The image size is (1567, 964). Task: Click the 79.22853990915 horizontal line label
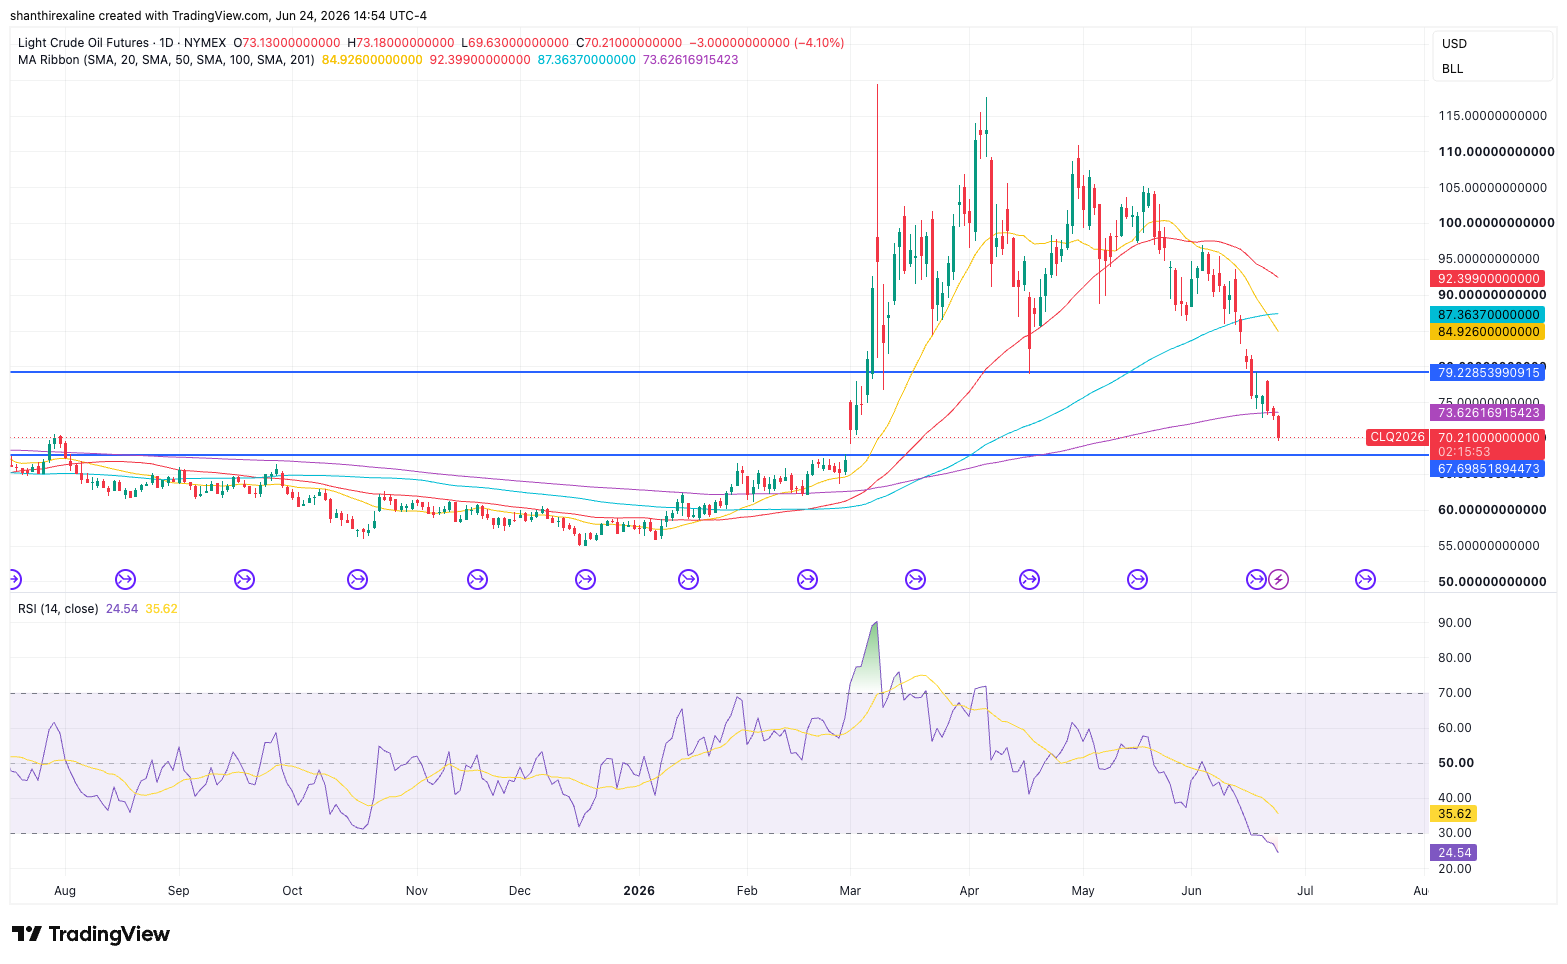(1488, 373)
